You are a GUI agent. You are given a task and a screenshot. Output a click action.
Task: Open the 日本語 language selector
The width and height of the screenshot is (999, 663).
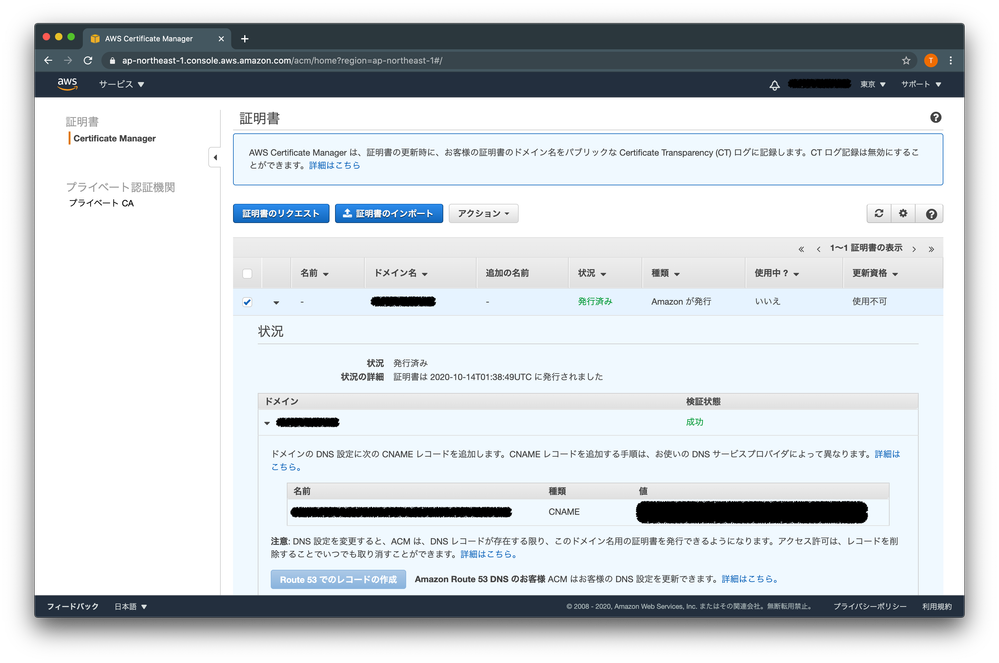pyautogui.click(x=131, y=606)
